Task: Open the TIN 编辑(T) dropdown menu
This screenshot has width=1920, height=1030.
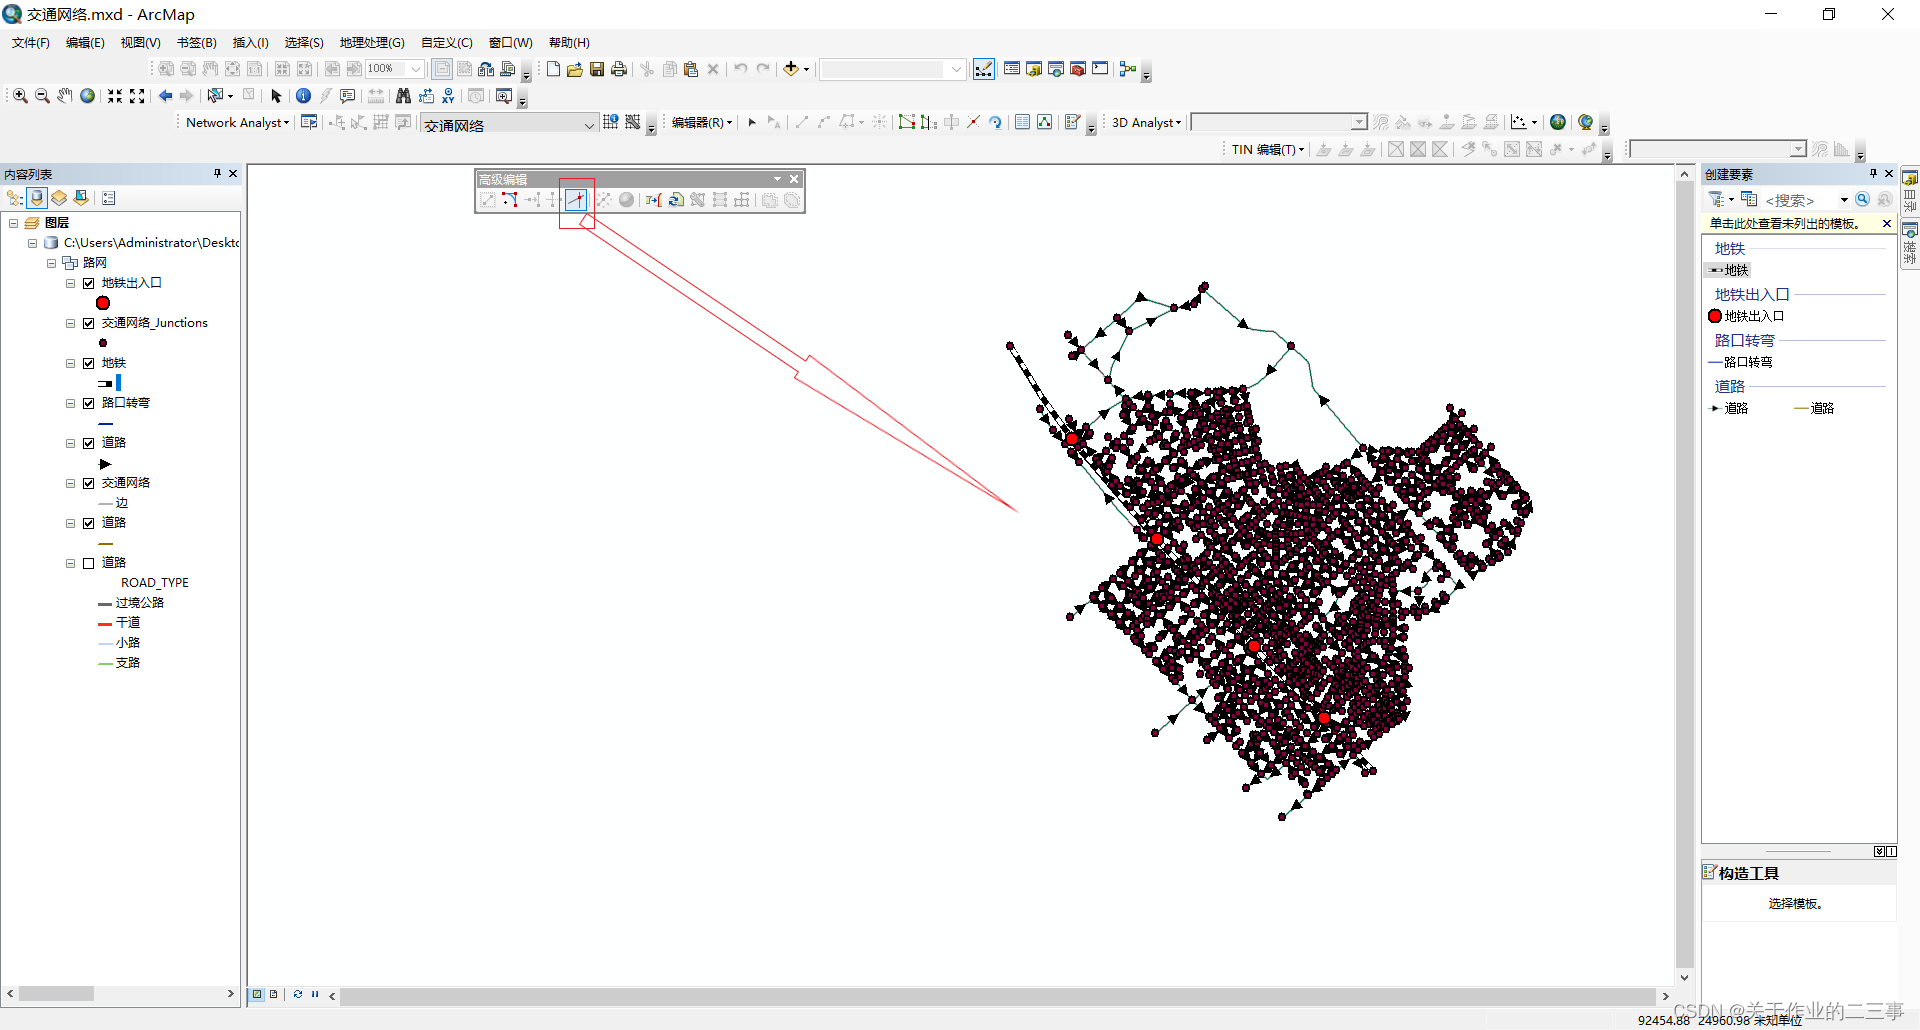Action: click(x=1268, y=149)
